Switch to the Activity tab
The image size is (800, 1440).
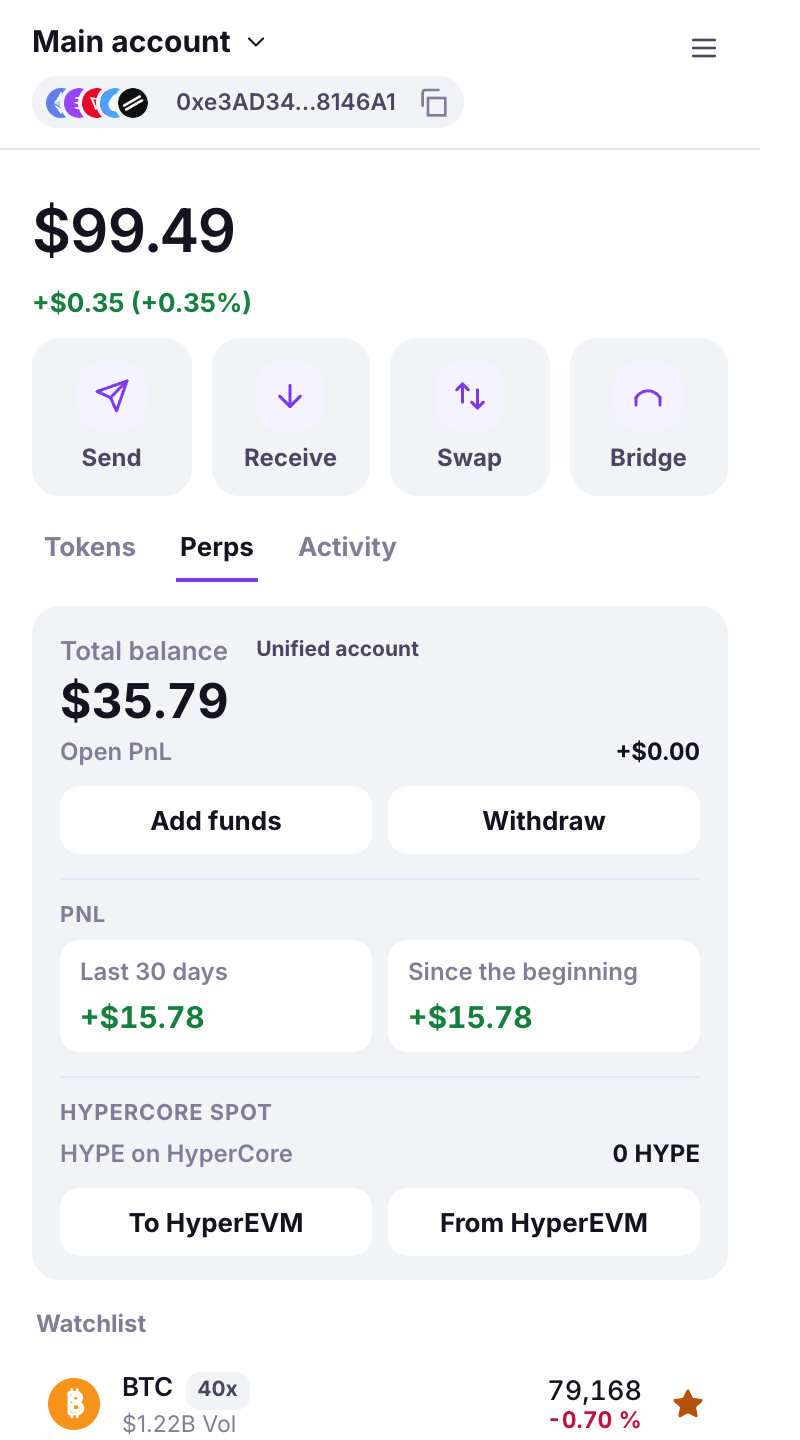(347, 547)
